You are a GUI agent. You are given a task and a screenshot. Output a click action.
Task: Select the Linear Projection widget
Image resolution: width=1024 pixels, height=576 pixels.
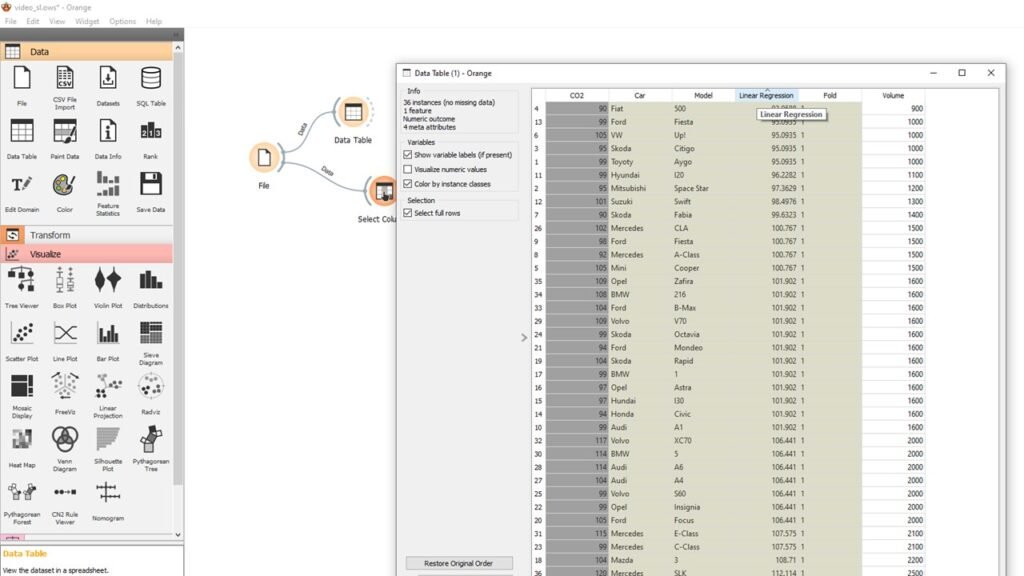[x=108, y=396]
